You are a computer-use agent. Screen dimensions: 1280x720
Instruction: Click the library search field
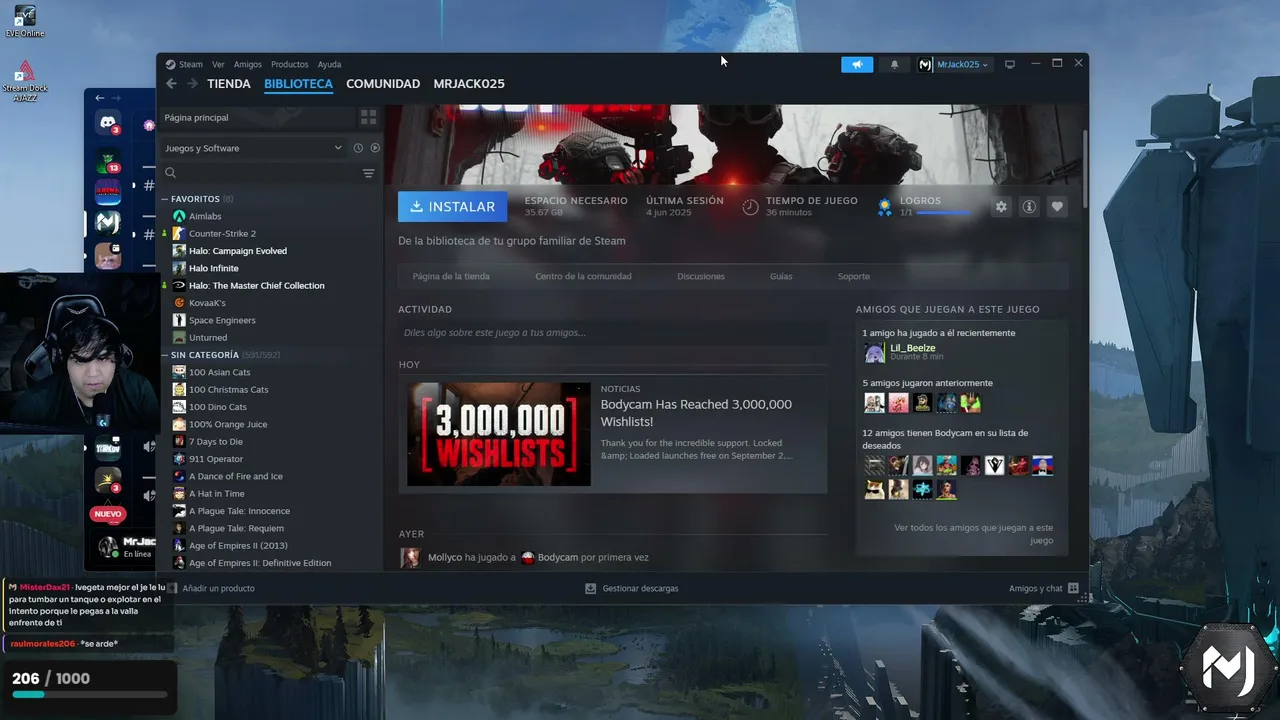pos(260,173)
